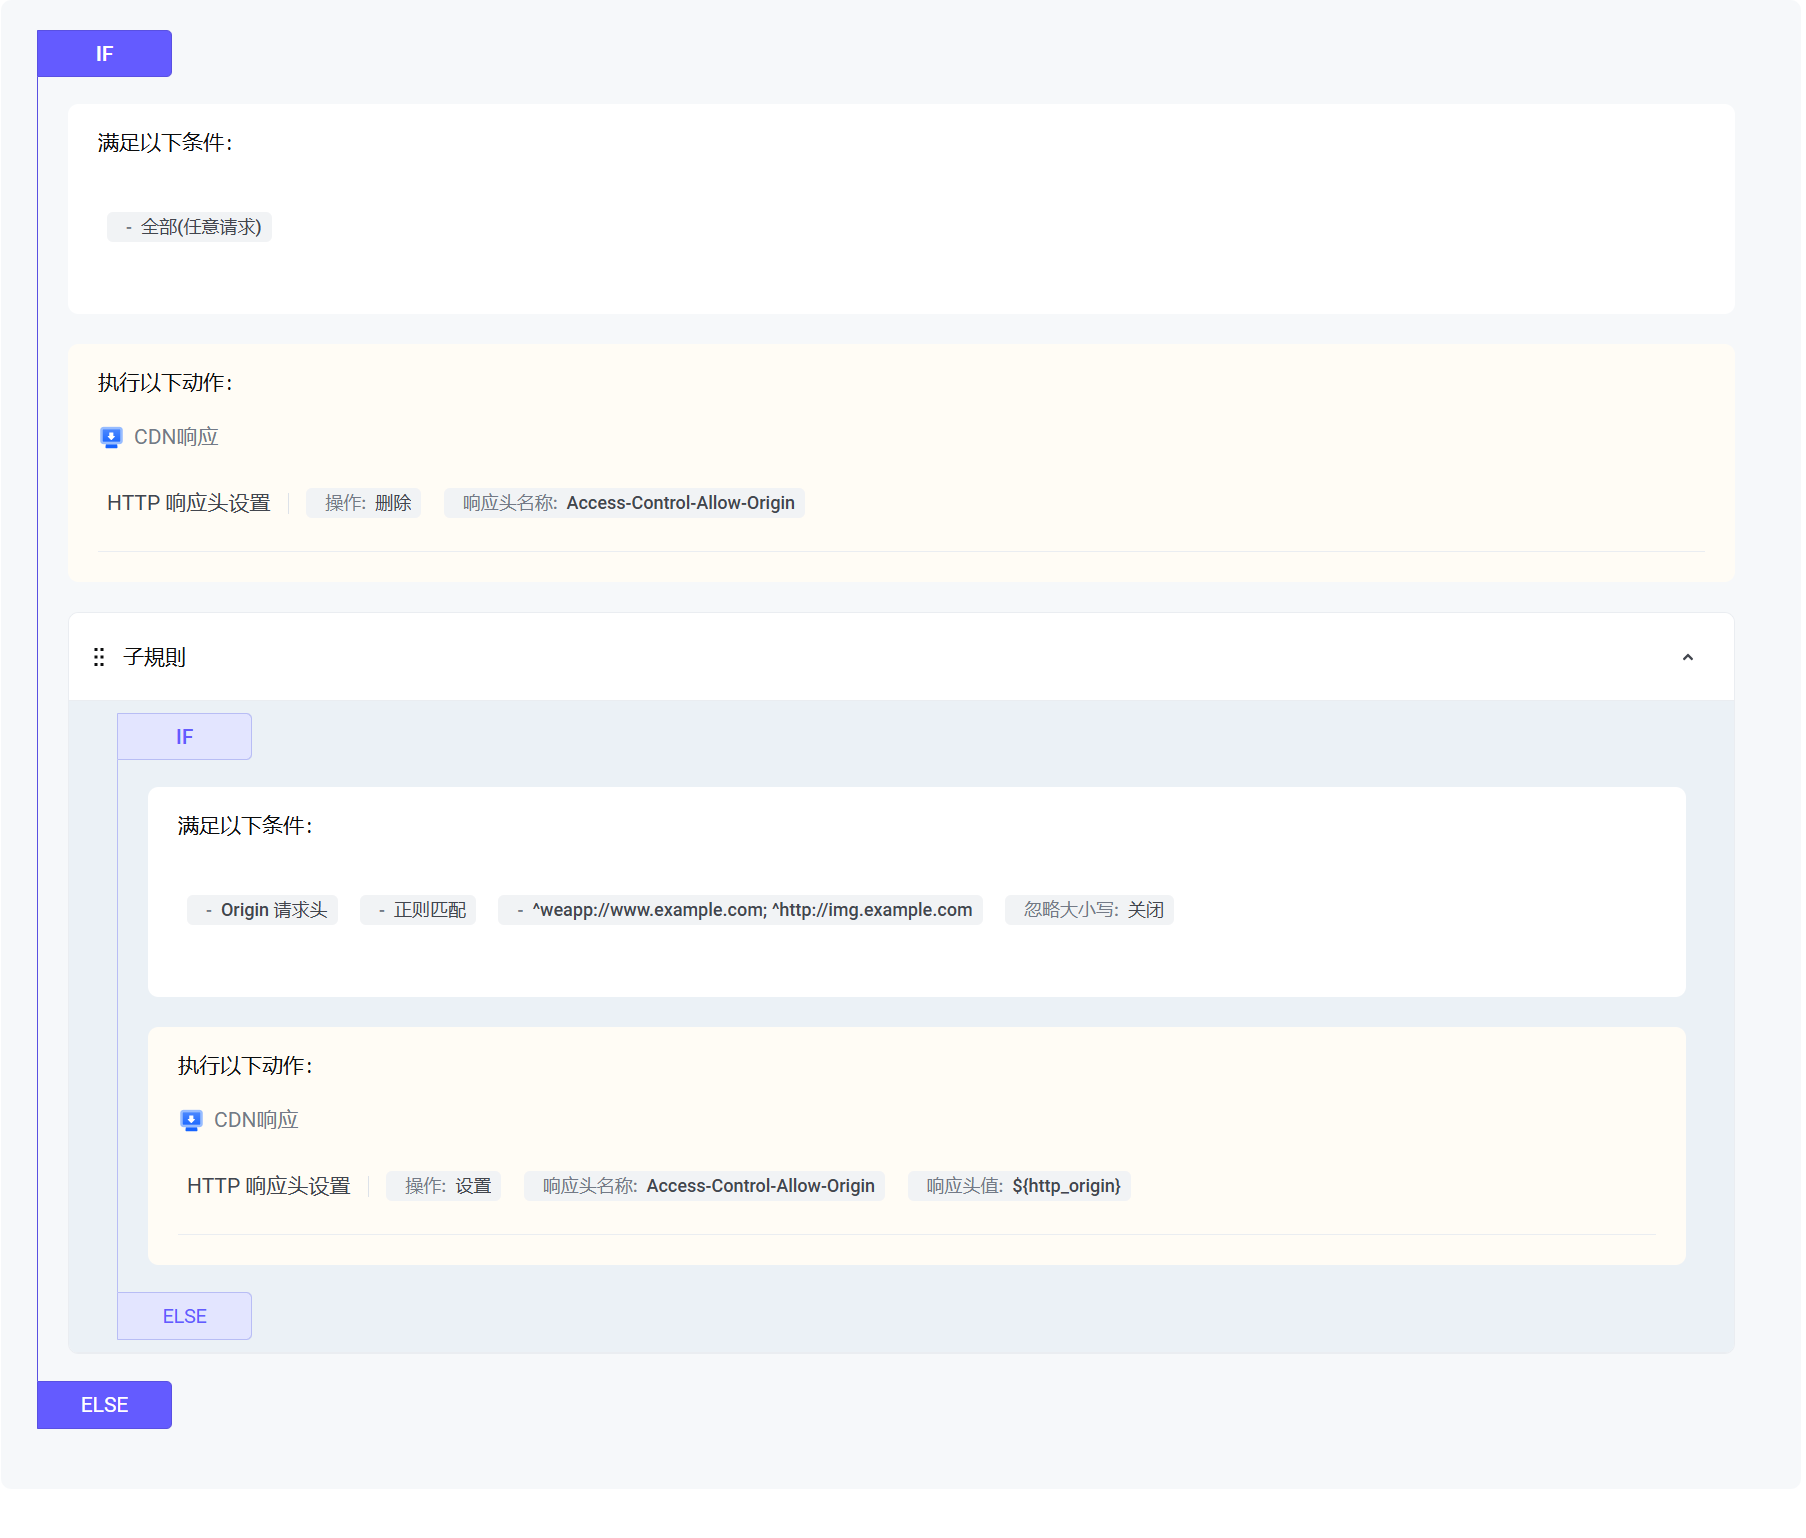The image size is (1806, 1538).
Task: Click the '操作: 设置' operation tag
Action: click(x=444, y=1186)
